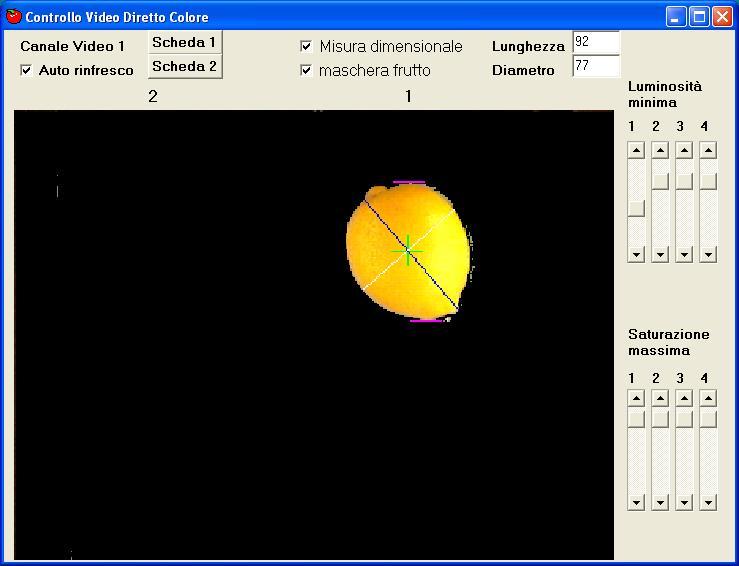Click down arrow of Saturazione massima slider 4
This screenshot has width=739, height=566.
tap(708, 502)
